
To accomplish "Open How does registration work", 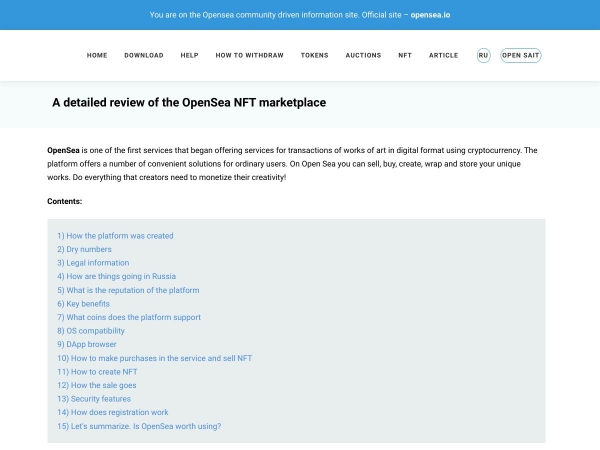I will pyautogui.click(x=112, y=412).
